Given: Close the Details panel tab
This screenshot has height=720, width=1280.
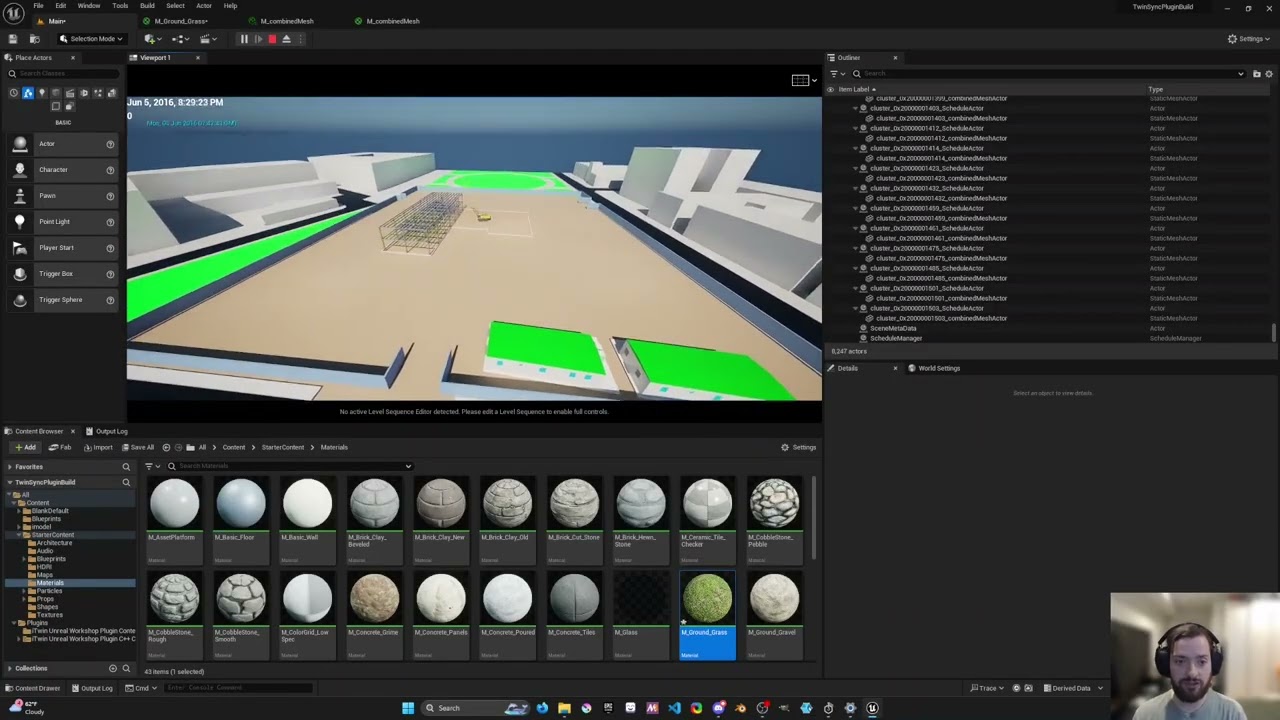Looking at the screenshot, I should (895, 368).
